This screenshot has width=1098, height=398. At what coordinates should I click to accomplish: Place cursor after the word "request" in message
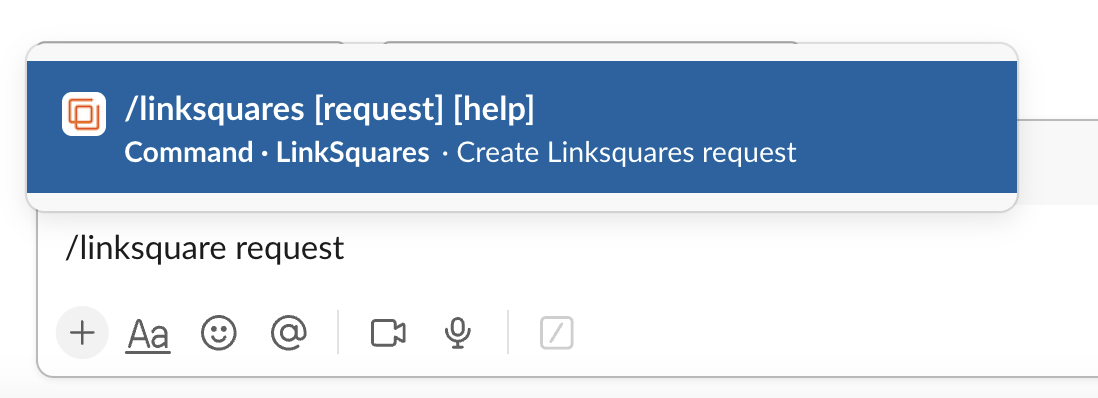345,249
